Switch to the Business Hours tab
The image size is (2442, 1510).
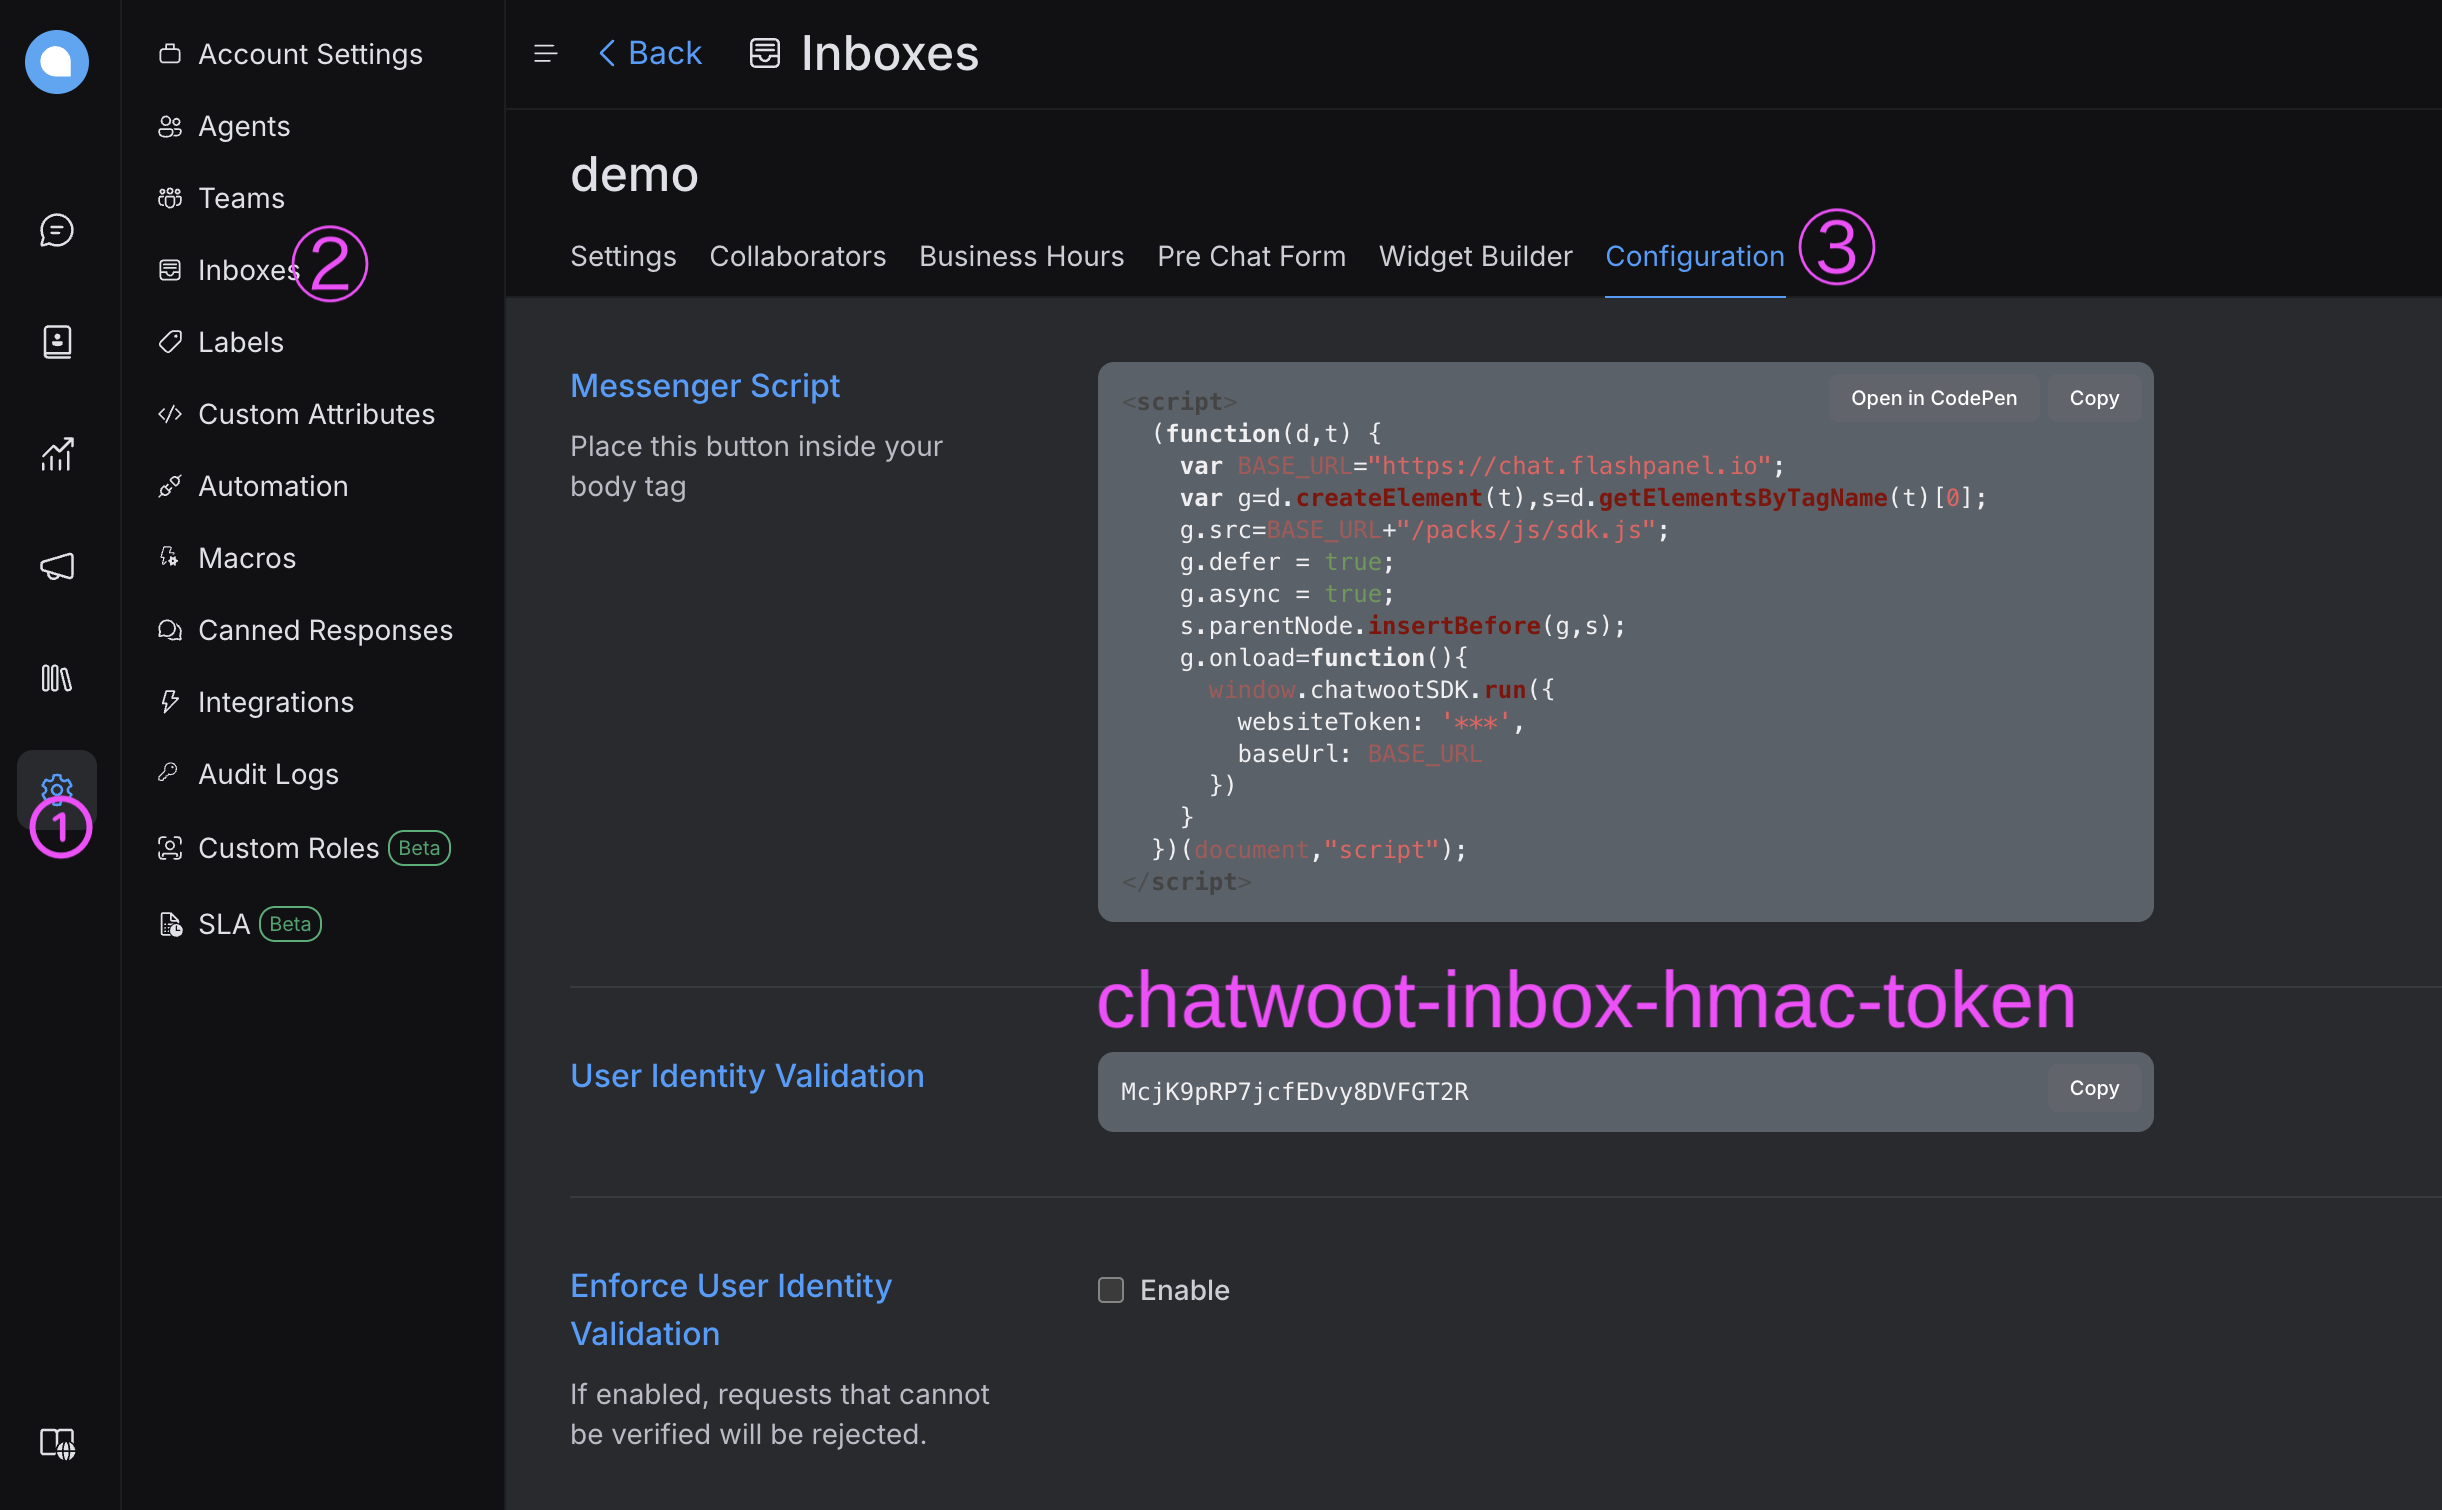point(1021,257)
